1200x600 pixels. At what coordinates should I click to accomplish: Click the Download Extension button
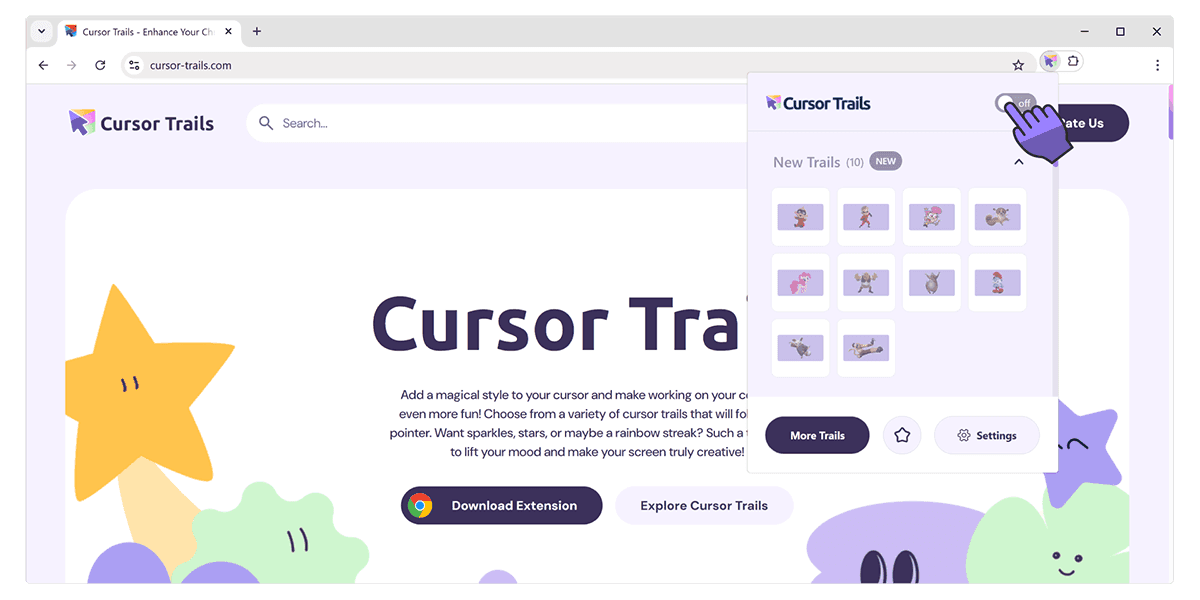[x=502, y=505]
